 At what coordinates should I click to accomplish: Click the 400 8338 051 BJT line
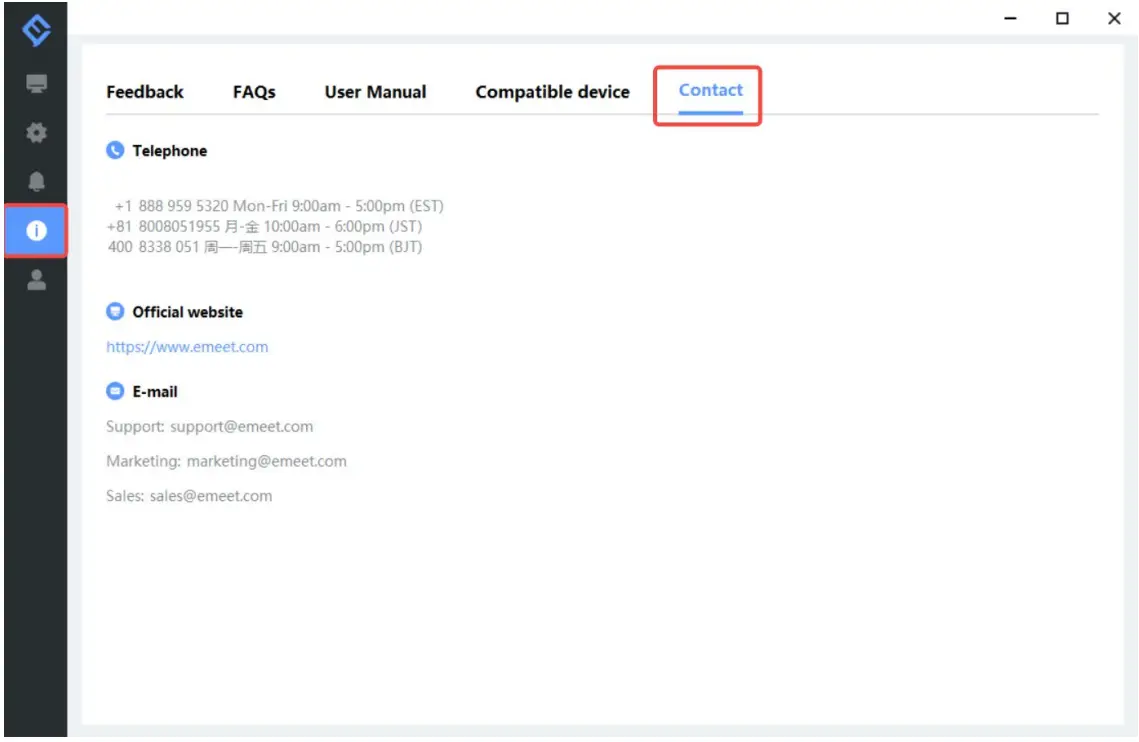coord(265,246)
